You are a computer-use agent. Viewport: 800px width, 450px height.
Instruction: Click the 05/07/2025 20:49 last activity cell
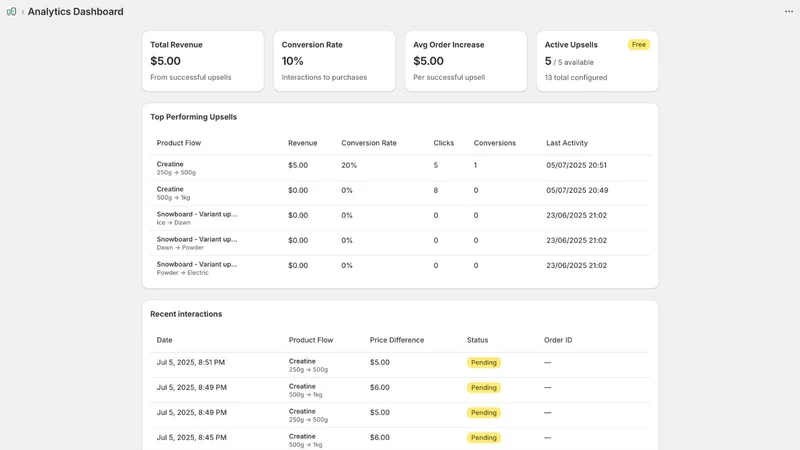pyautogui.click(x=577, y=190)
